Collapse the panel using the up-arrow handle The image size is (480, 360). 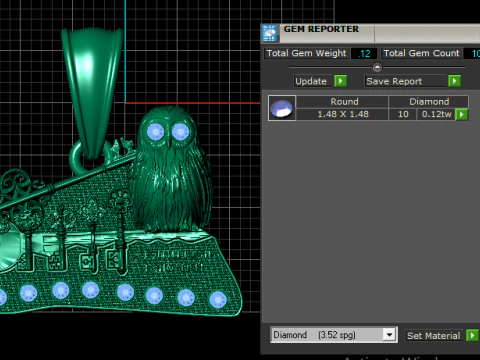tap(377, 67)
